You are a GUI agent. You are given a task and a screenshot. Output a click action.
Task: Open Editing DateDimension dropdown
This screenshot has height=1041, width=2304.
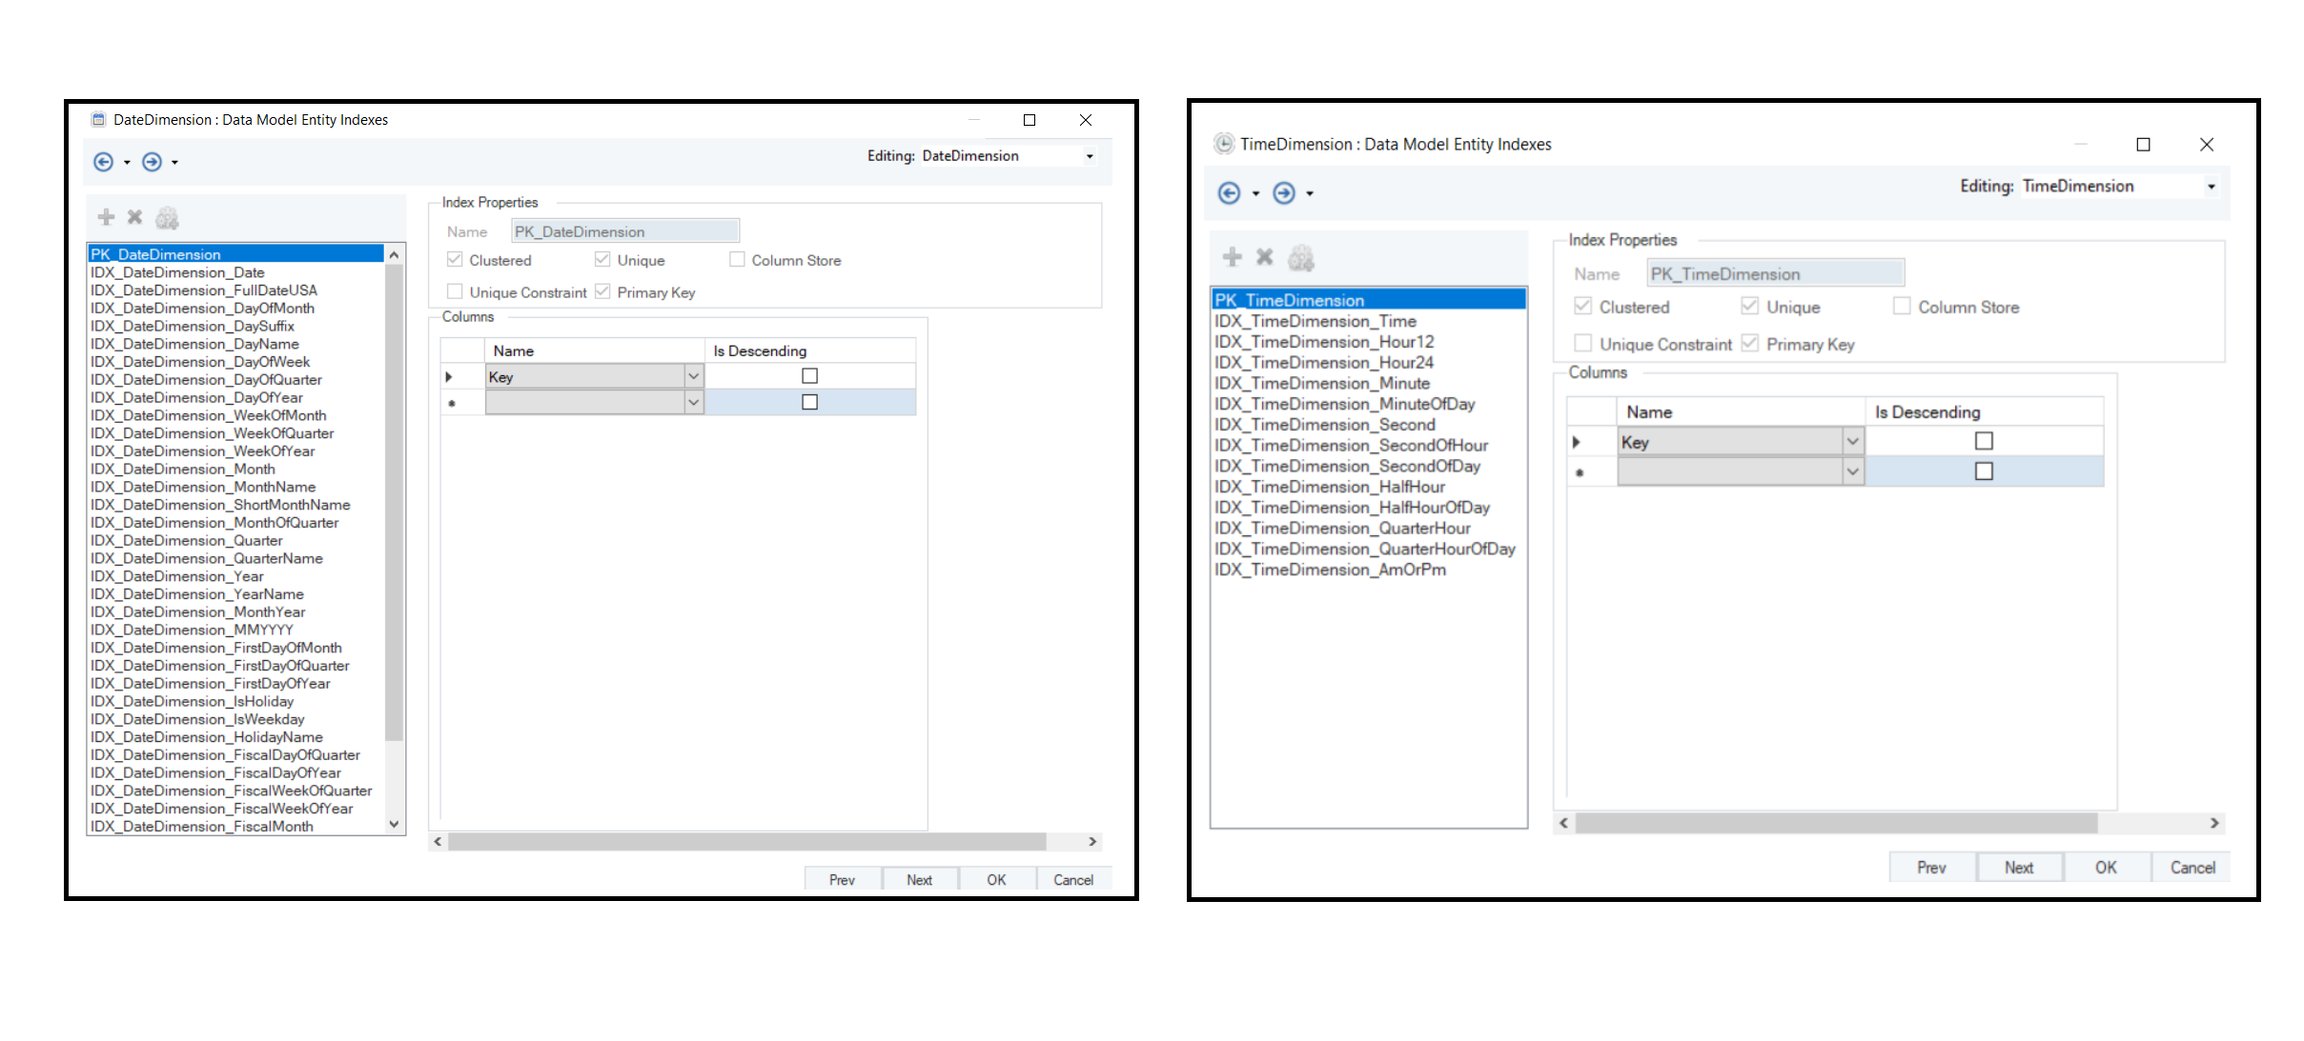(1089, 156)
